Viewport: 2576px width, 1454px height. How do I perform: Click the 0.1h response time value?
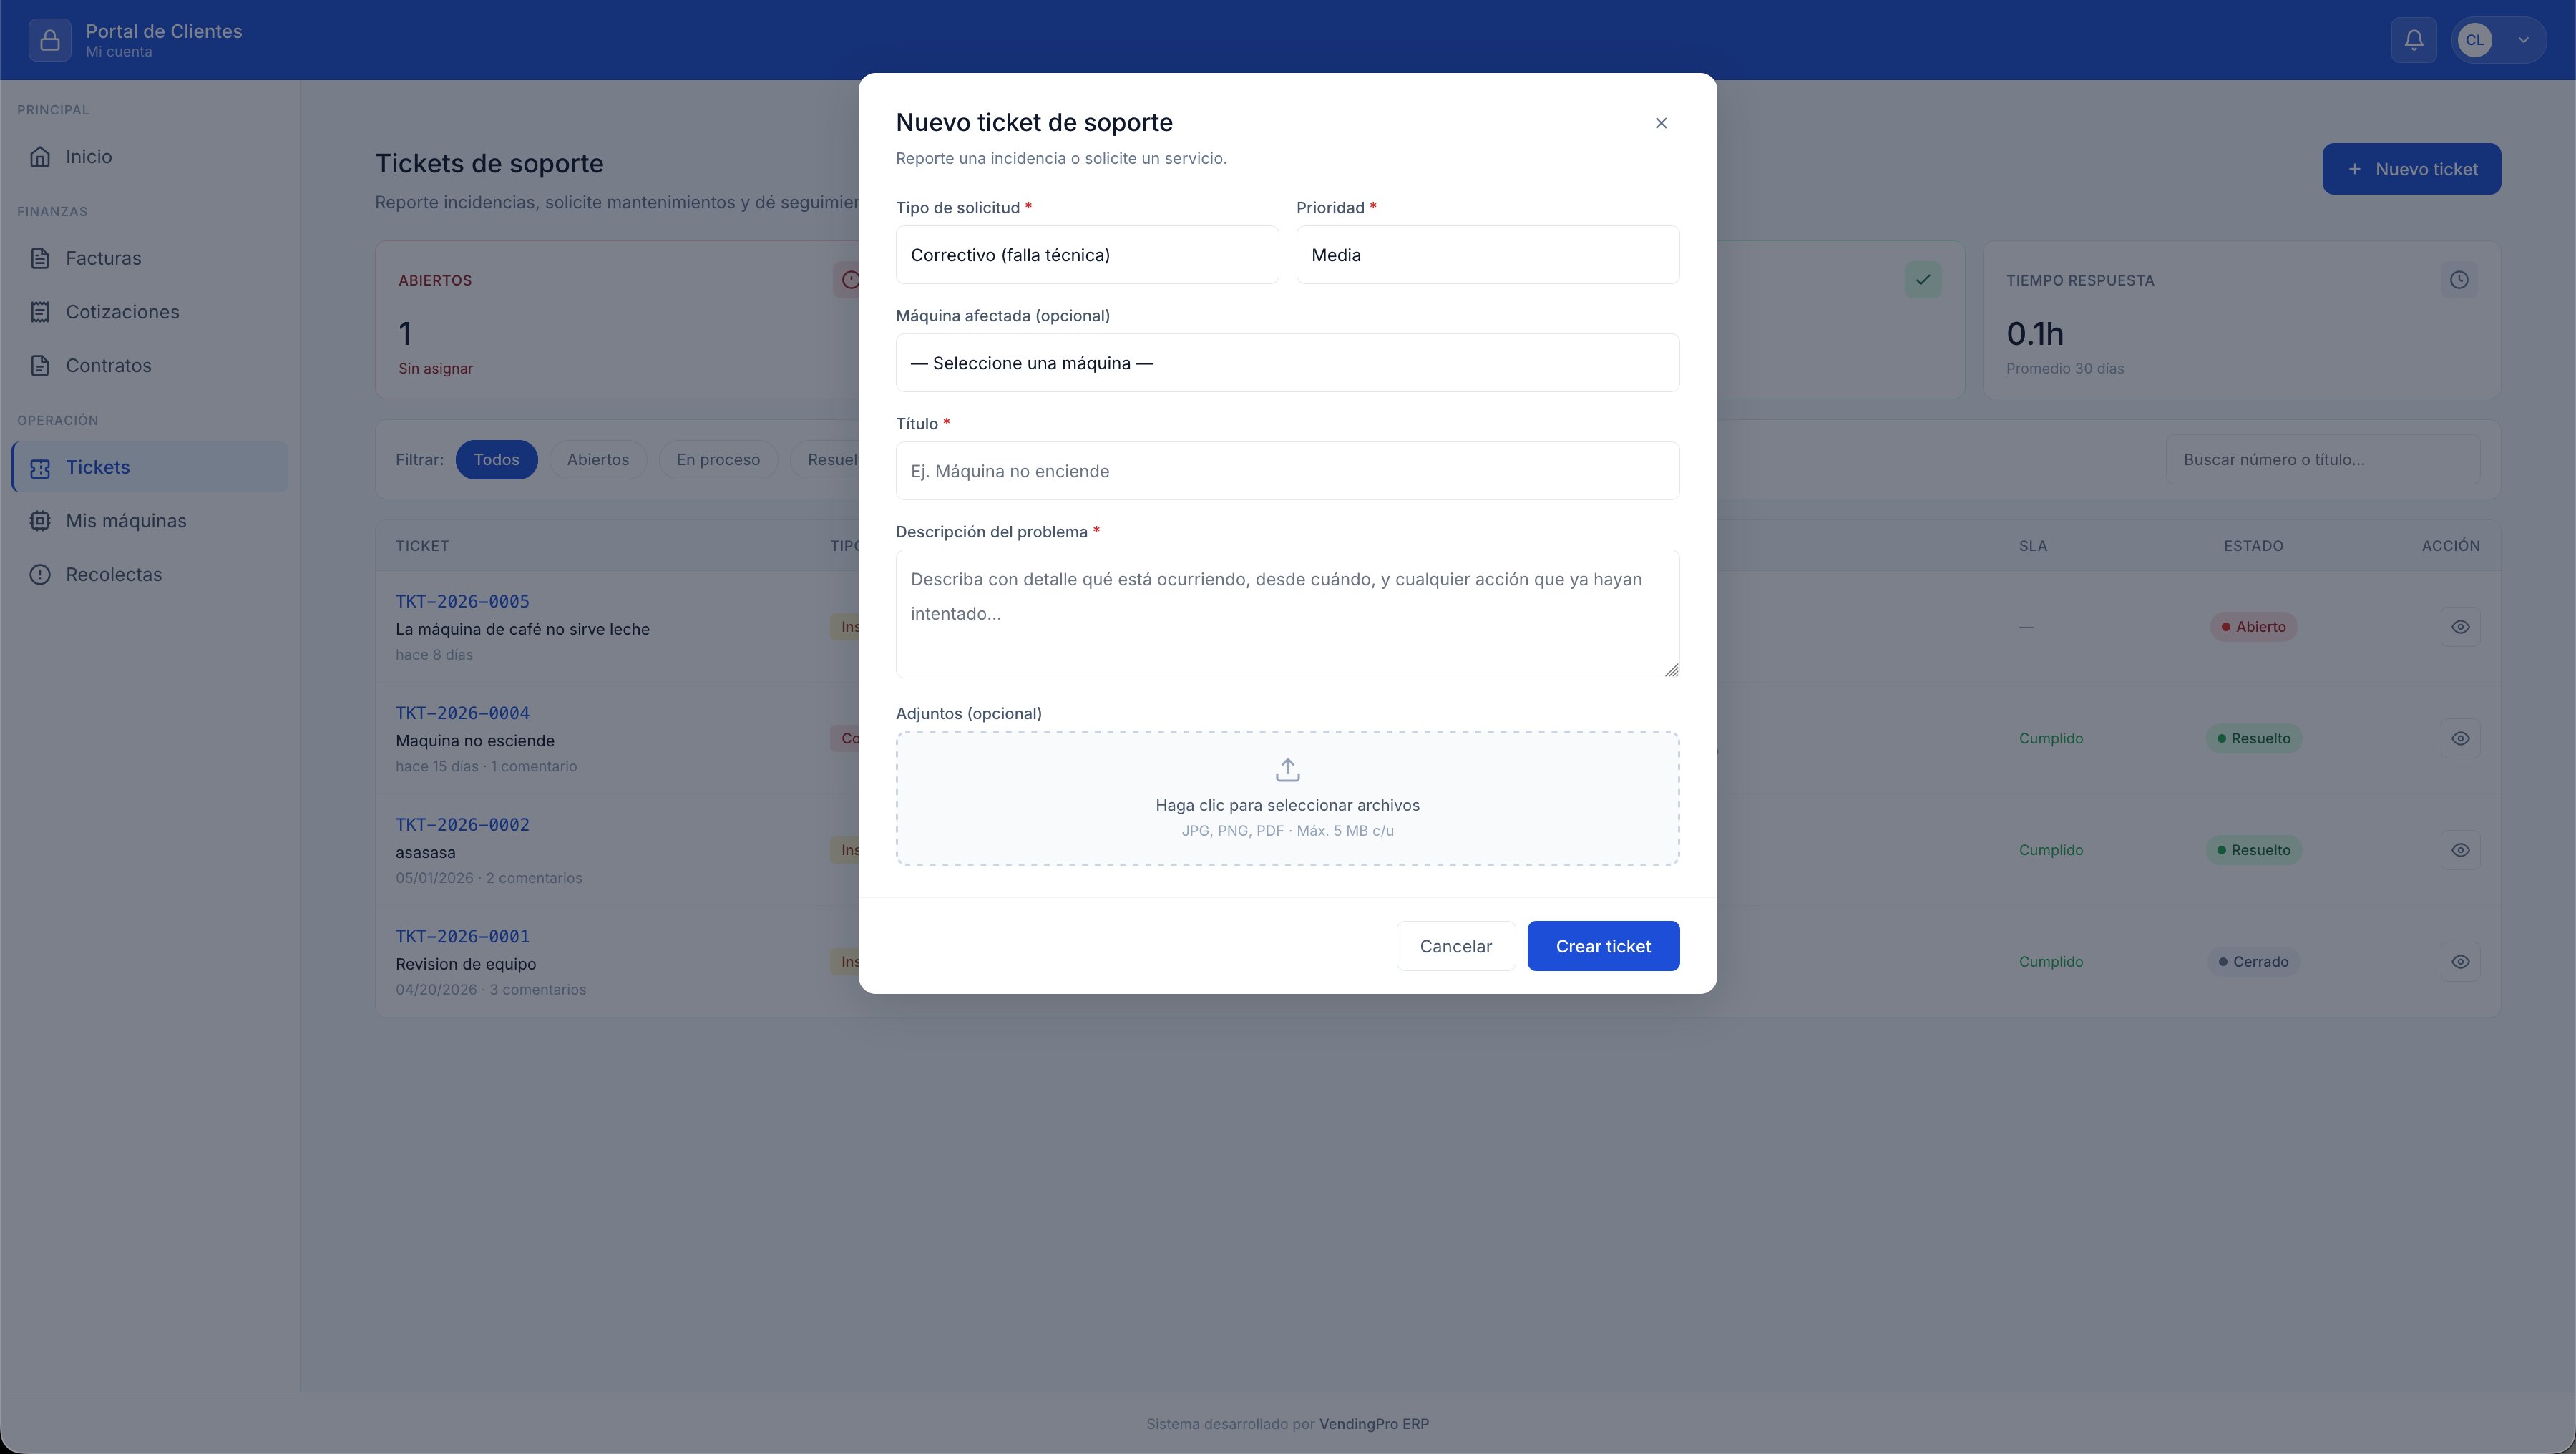2035,333
